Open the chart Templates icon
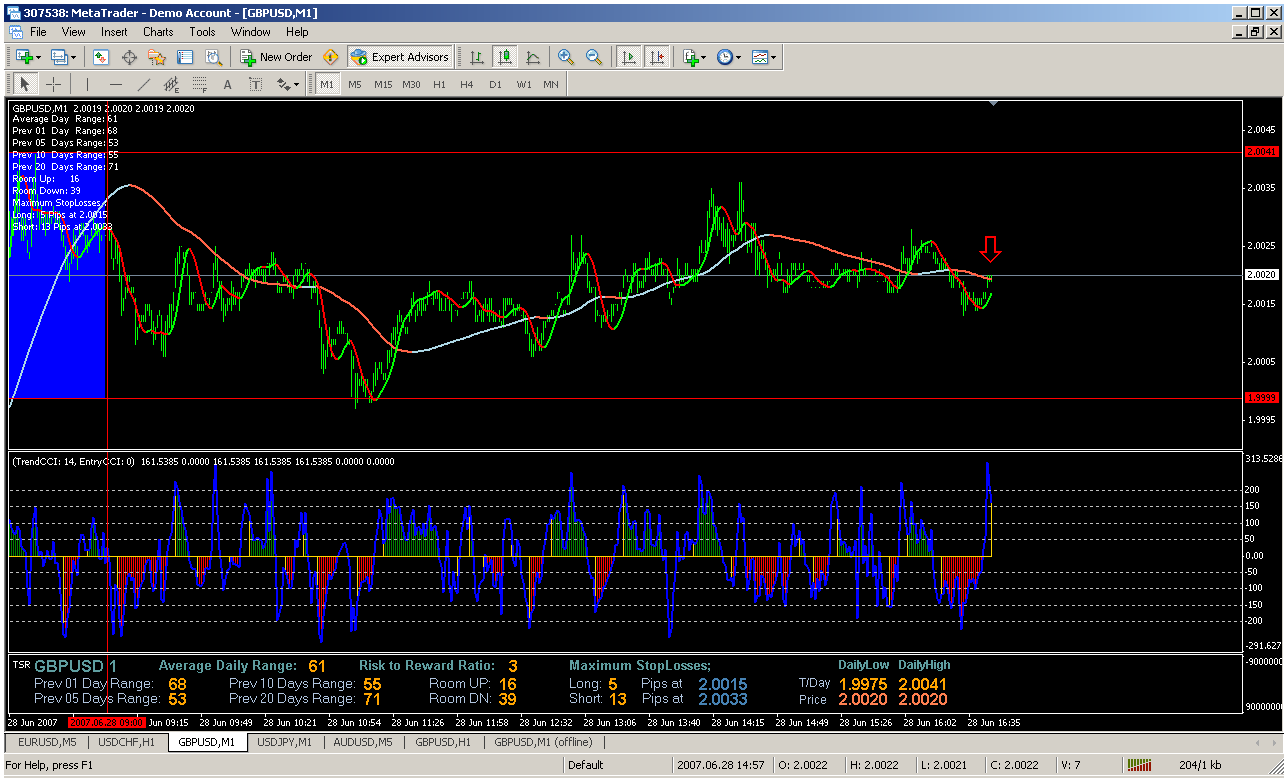 760,57
